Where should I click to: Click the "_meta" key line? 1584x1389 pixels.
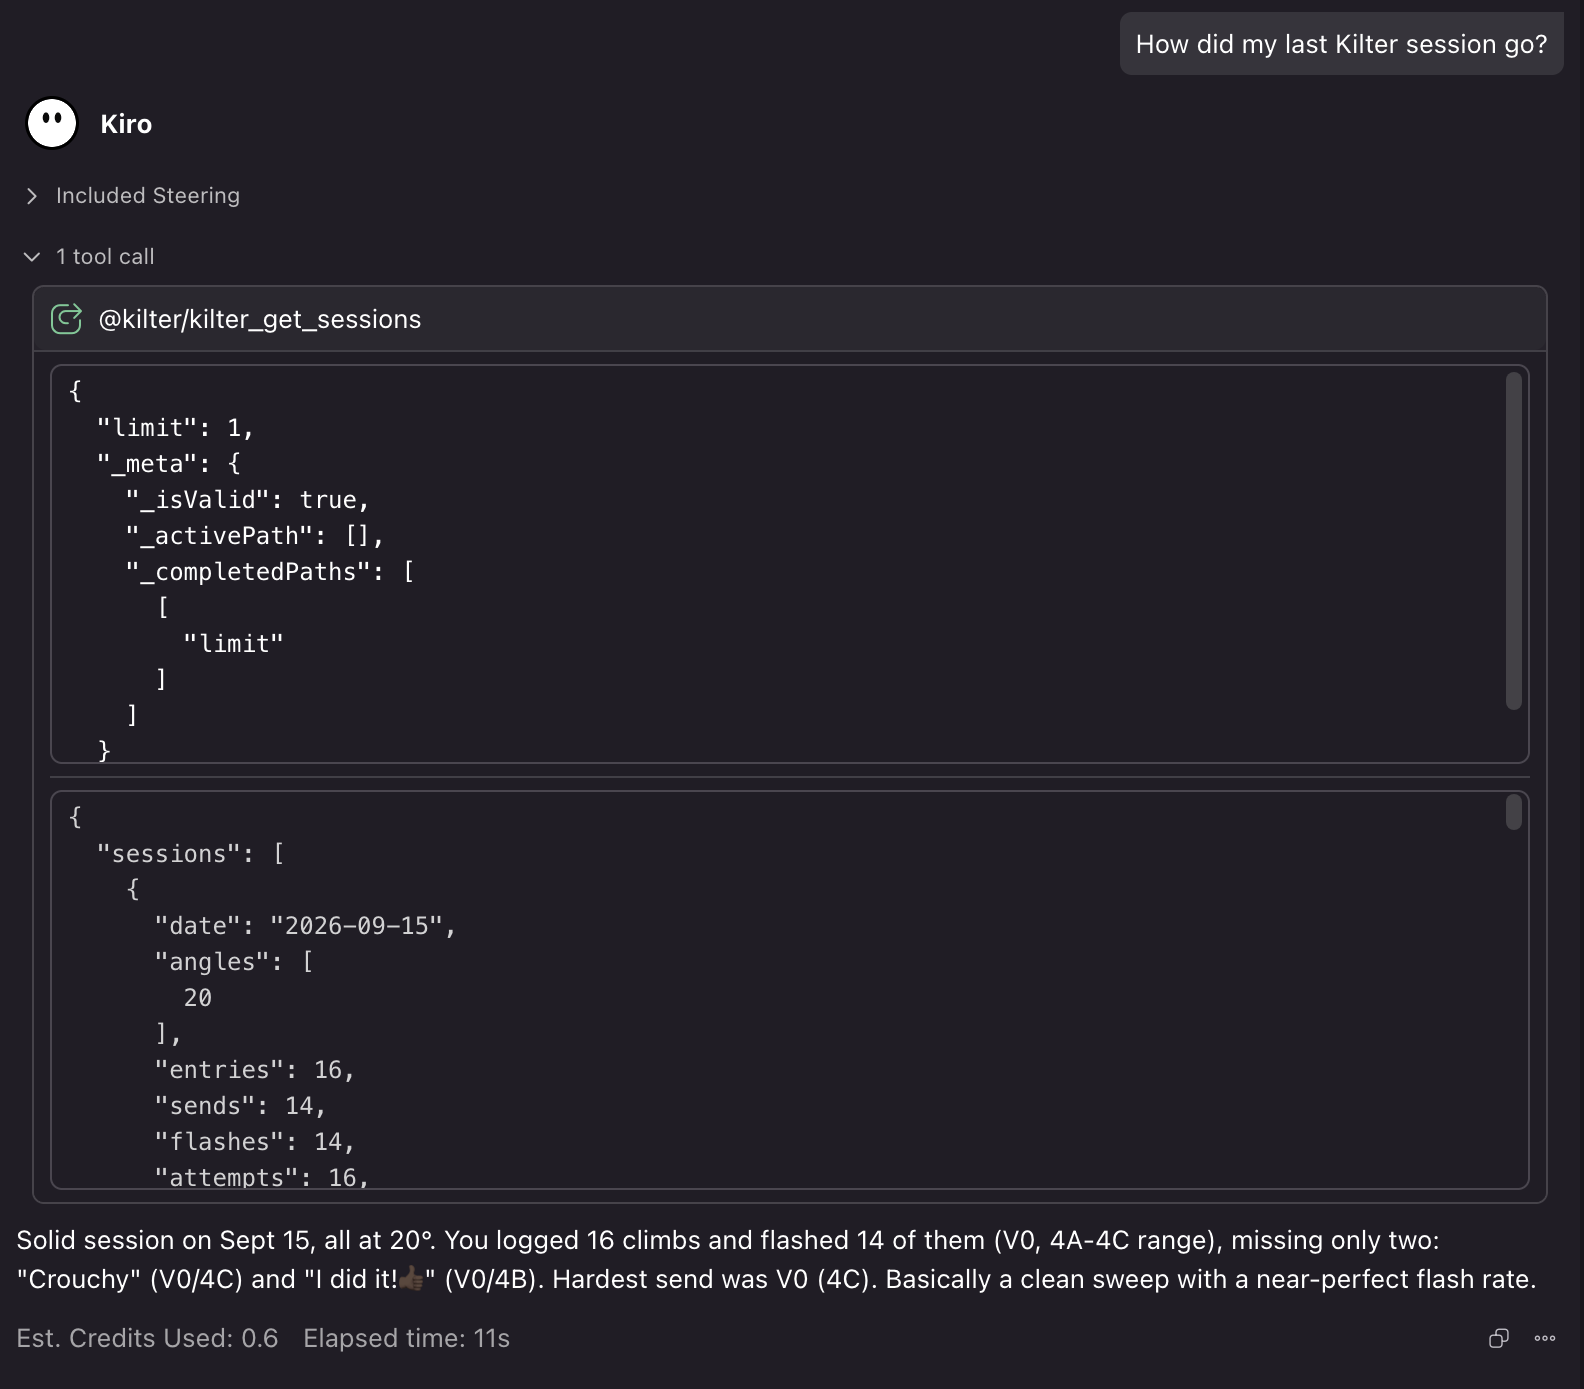tap(168, 464)
